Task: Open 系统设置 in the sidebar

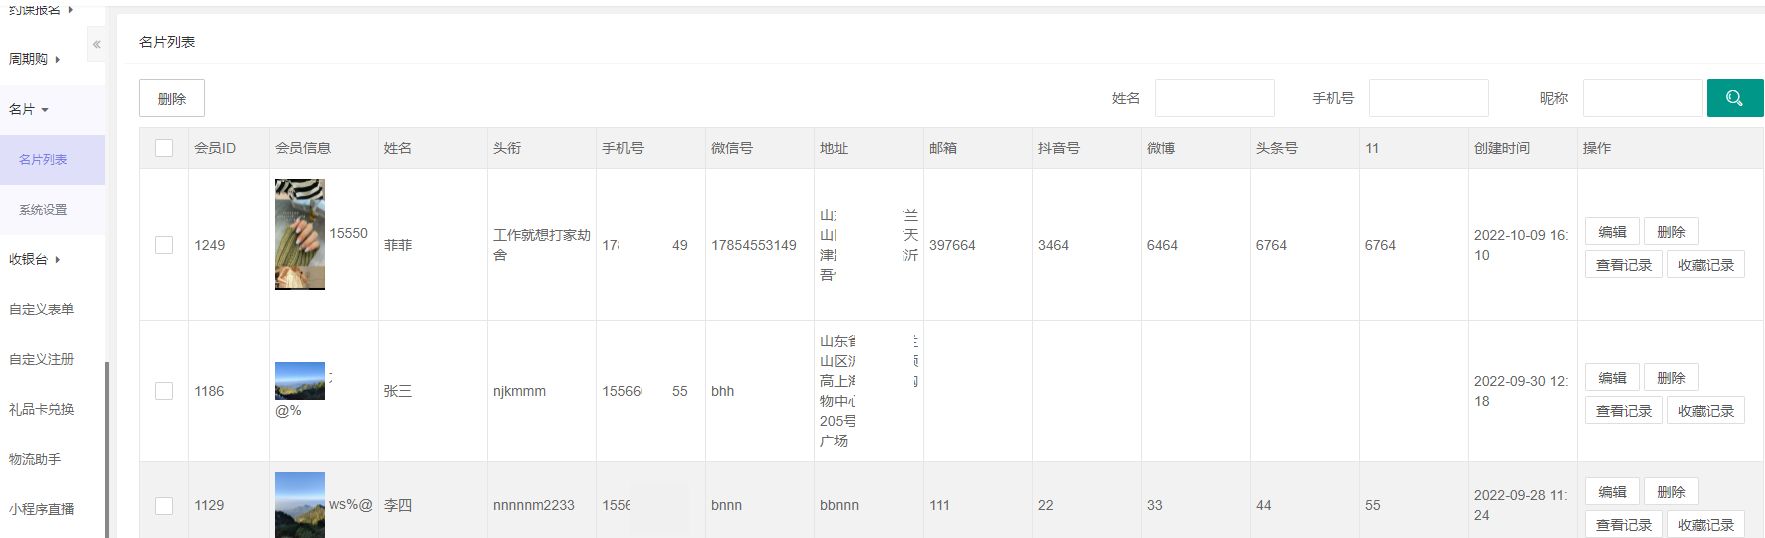Action: coord(43,210)
